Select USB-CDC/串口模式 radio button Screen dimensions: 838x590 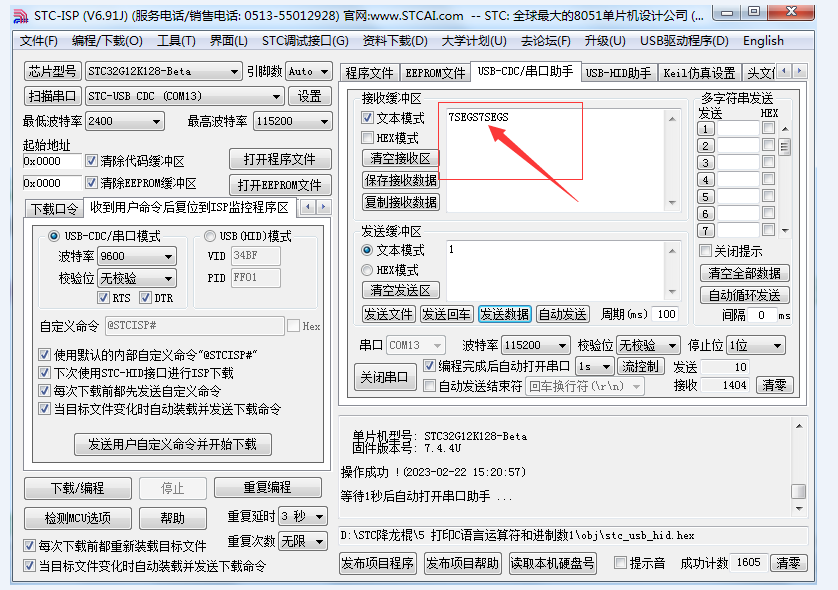53,236
